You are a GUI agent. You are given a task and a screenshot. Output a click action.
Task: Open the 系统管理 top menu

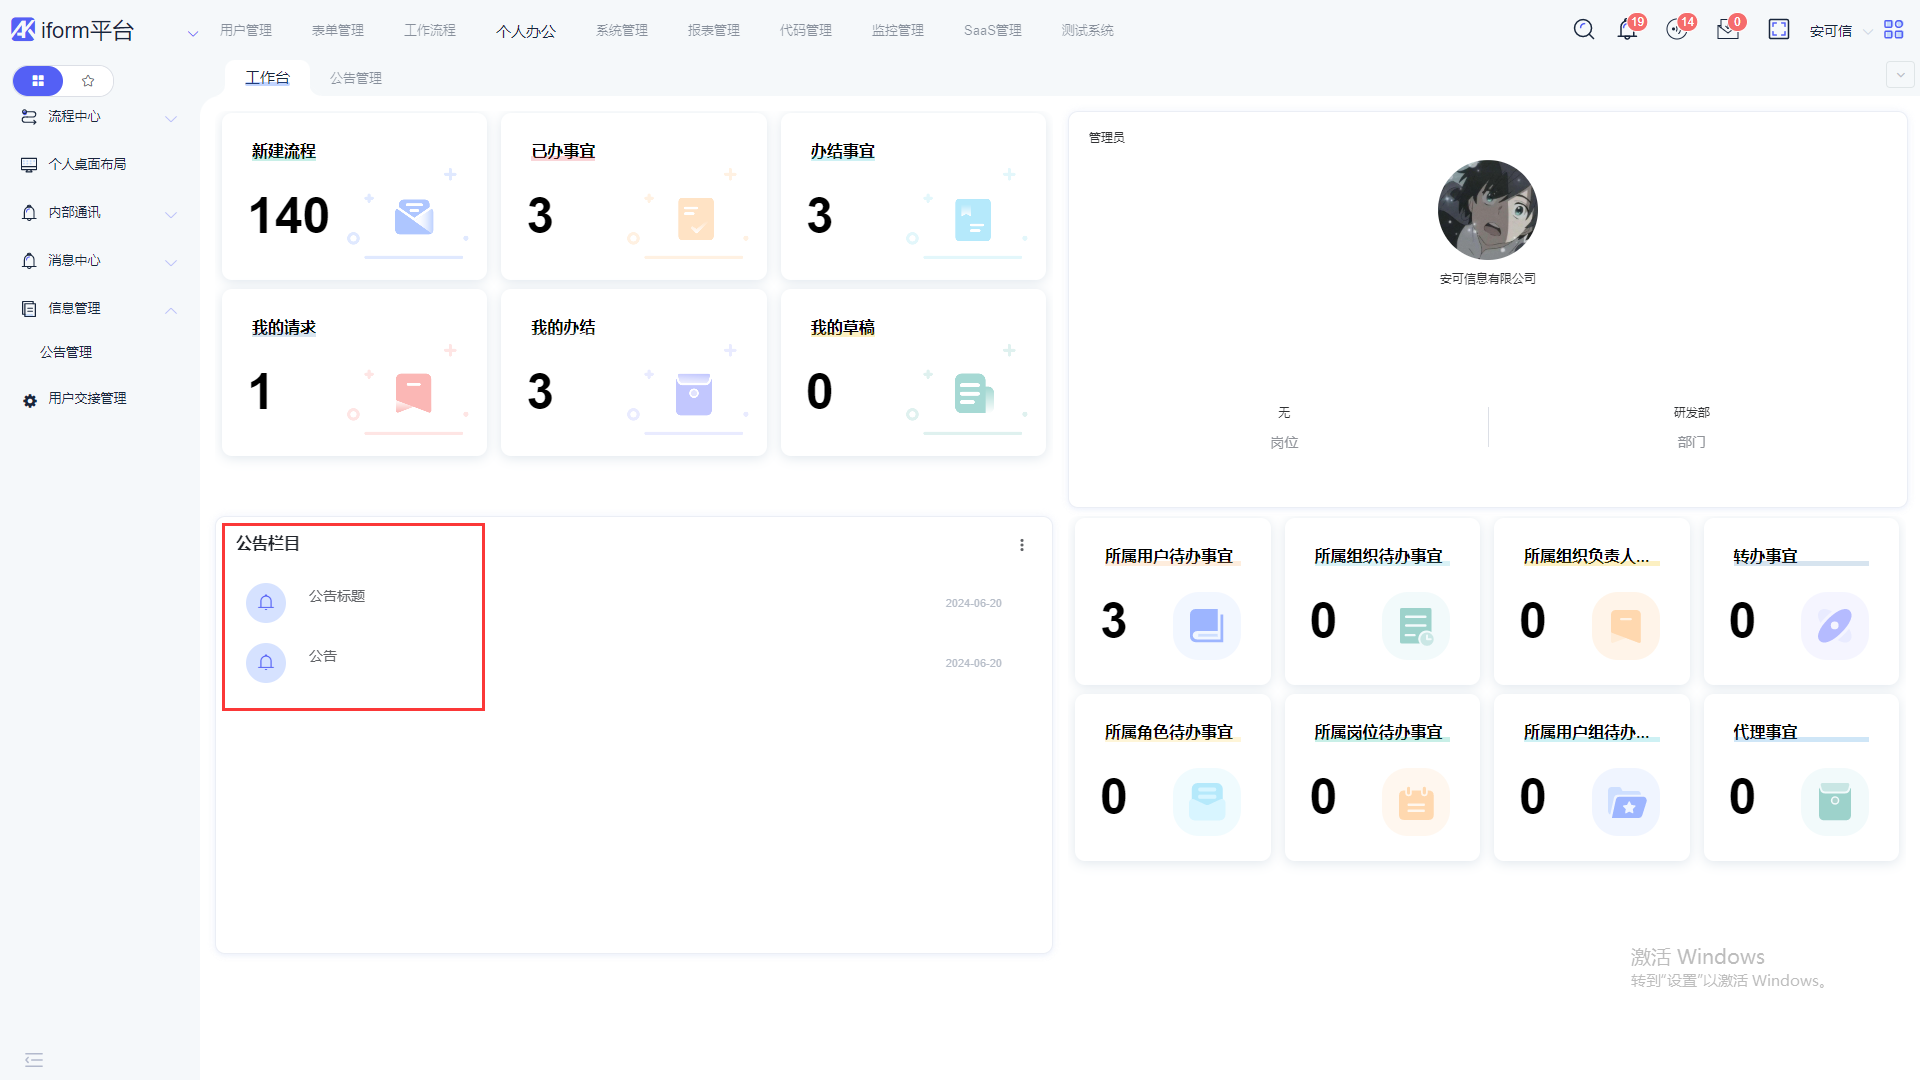tap(621, 31)
